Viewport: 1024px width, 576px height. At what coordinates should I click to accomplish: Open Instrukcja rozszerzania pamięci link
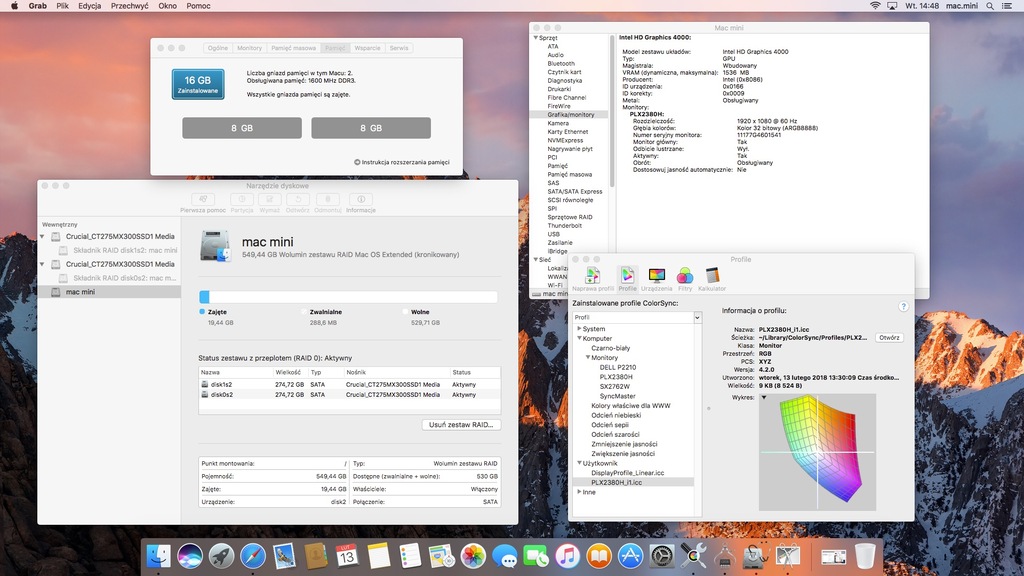(402, 162)
